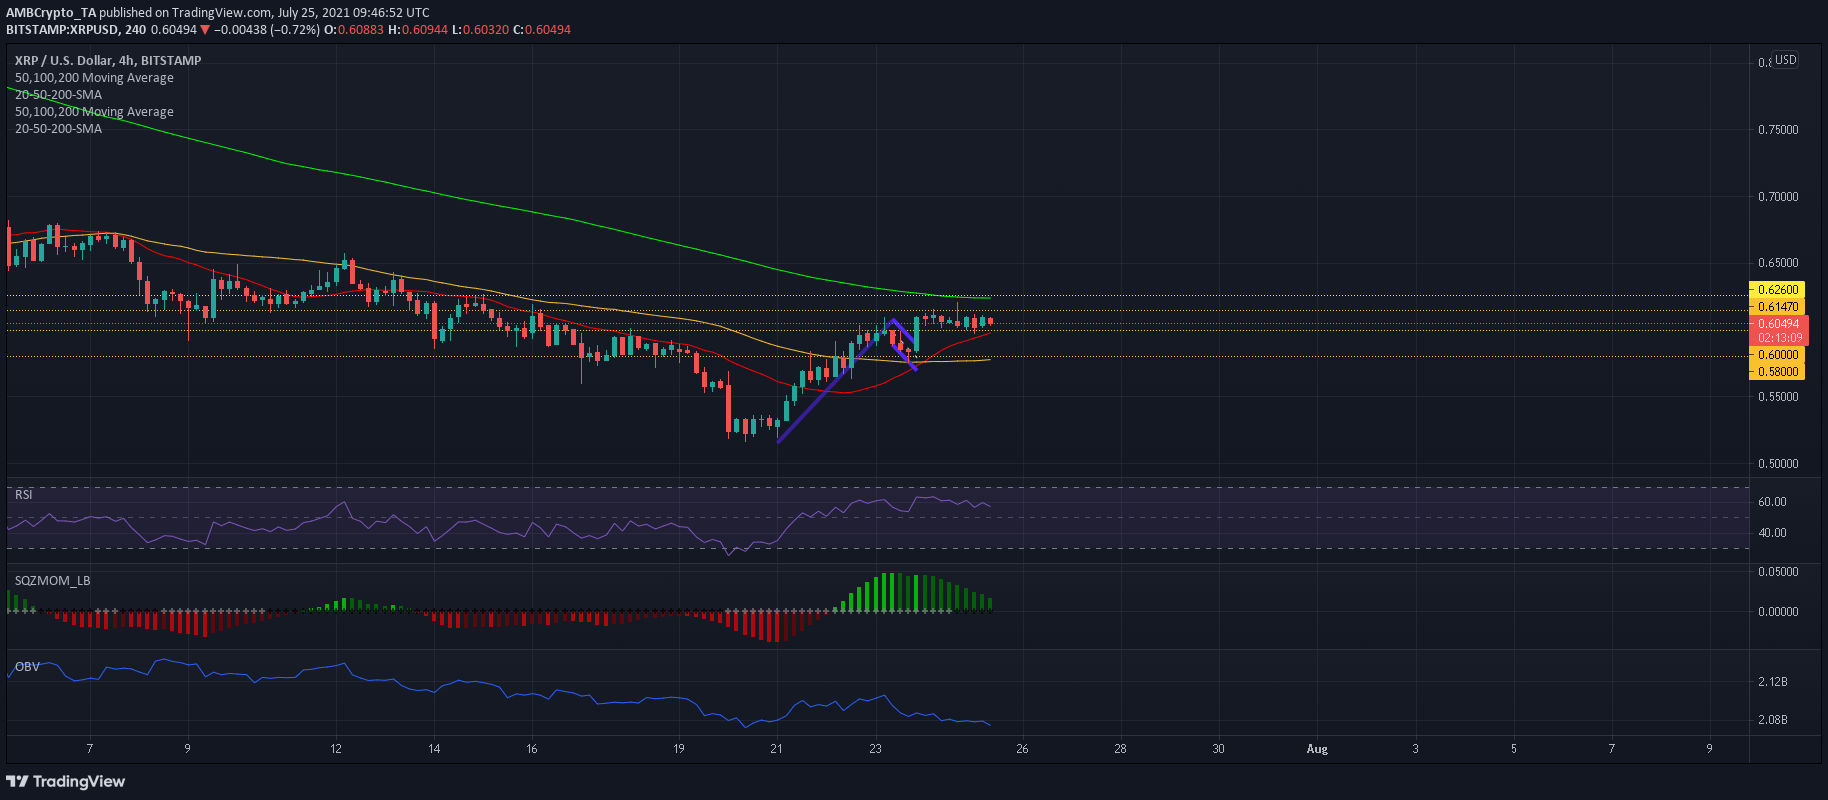
Task: Select the 0.58000 price level label
Action: click(1778, 372)
